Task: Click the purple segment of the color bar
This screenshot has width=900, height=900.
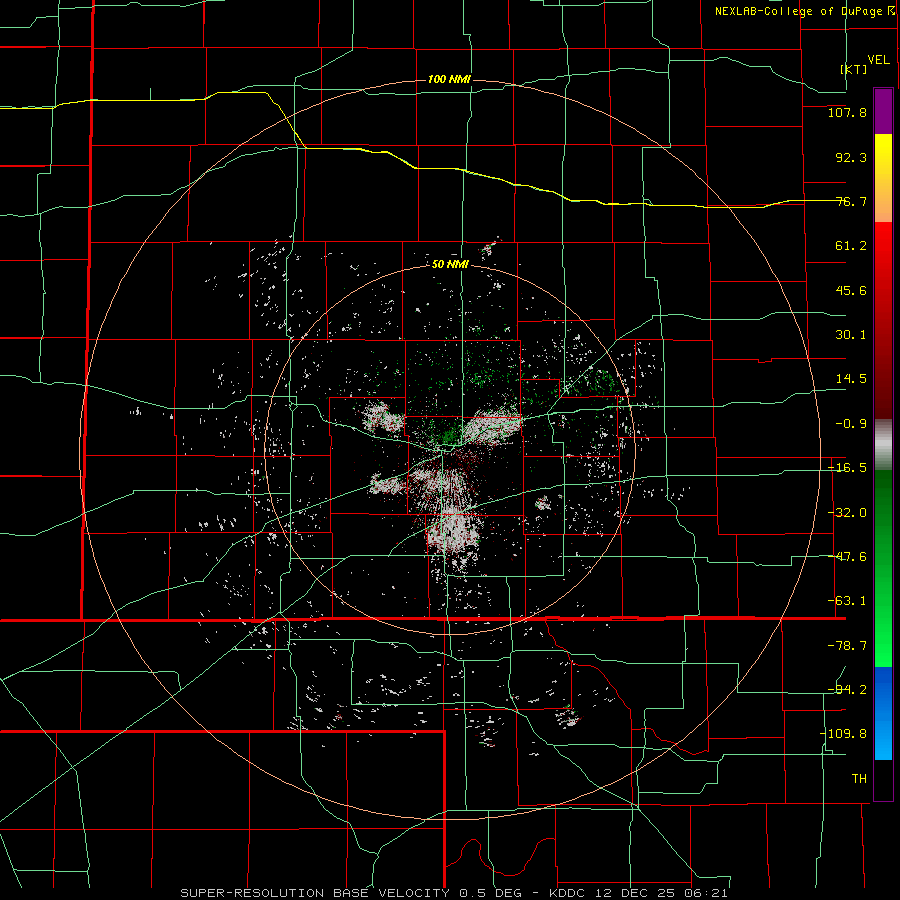Action: [x=883, y=111]
